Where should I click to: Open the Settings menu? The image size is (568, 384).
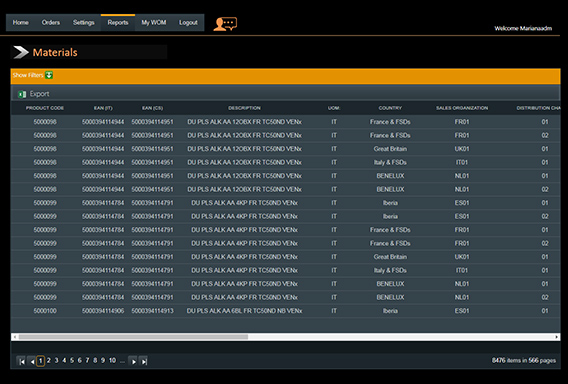(x=84, y=22)
